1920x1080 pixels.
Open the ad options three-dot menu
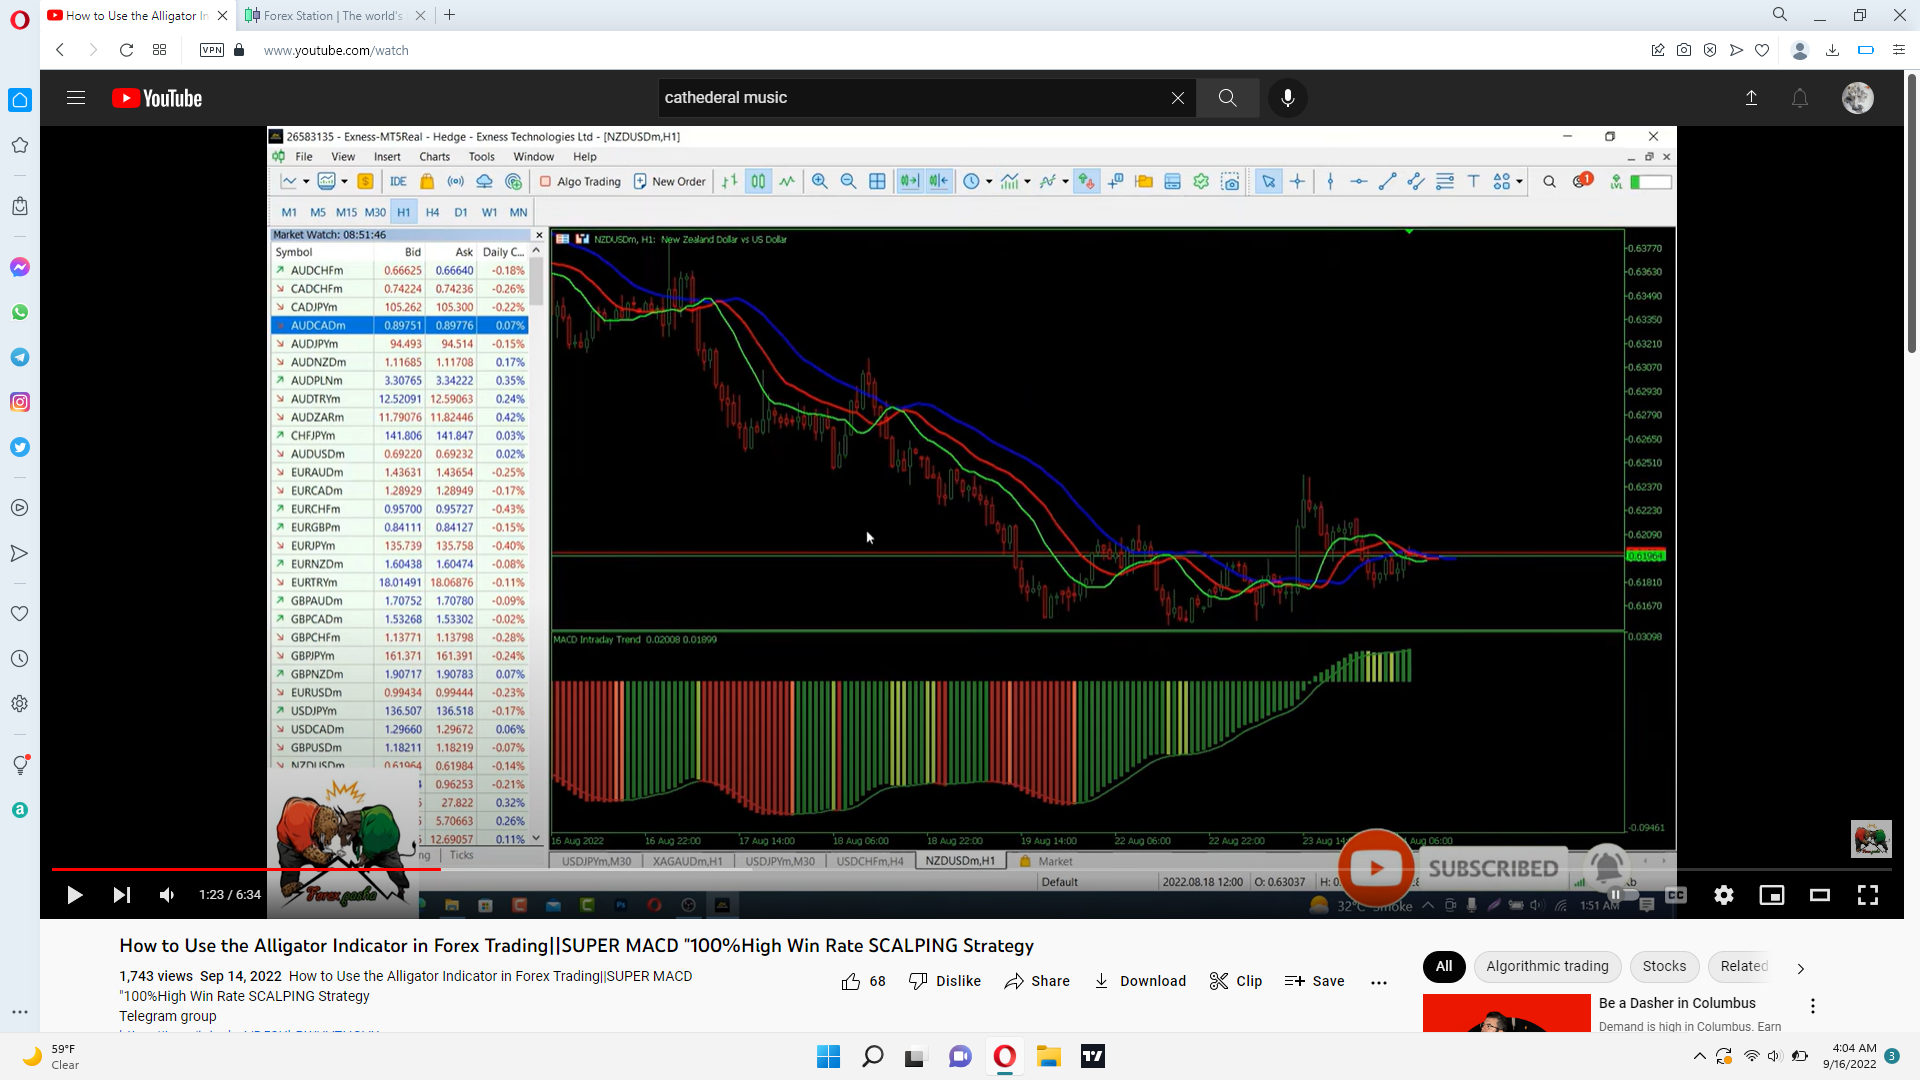tap(1812, 1006)
